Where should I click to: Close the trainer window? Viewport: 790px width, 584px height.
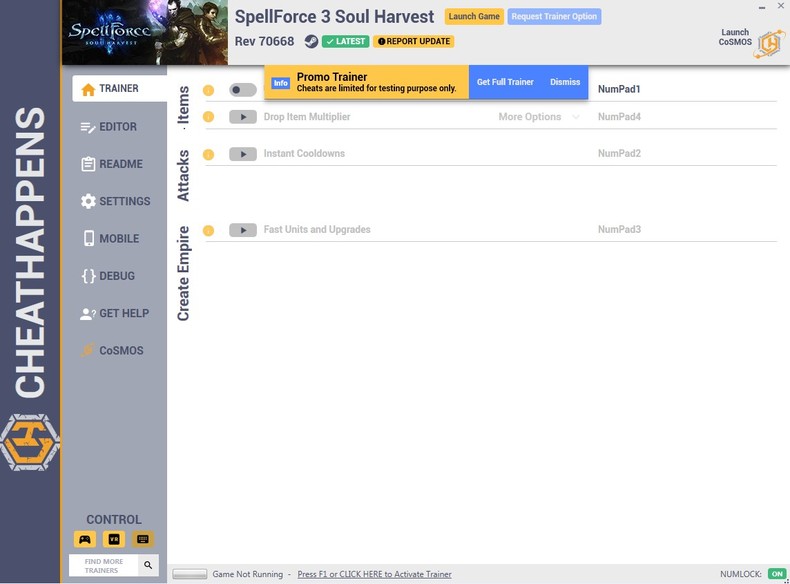click(x=780, y=6)
